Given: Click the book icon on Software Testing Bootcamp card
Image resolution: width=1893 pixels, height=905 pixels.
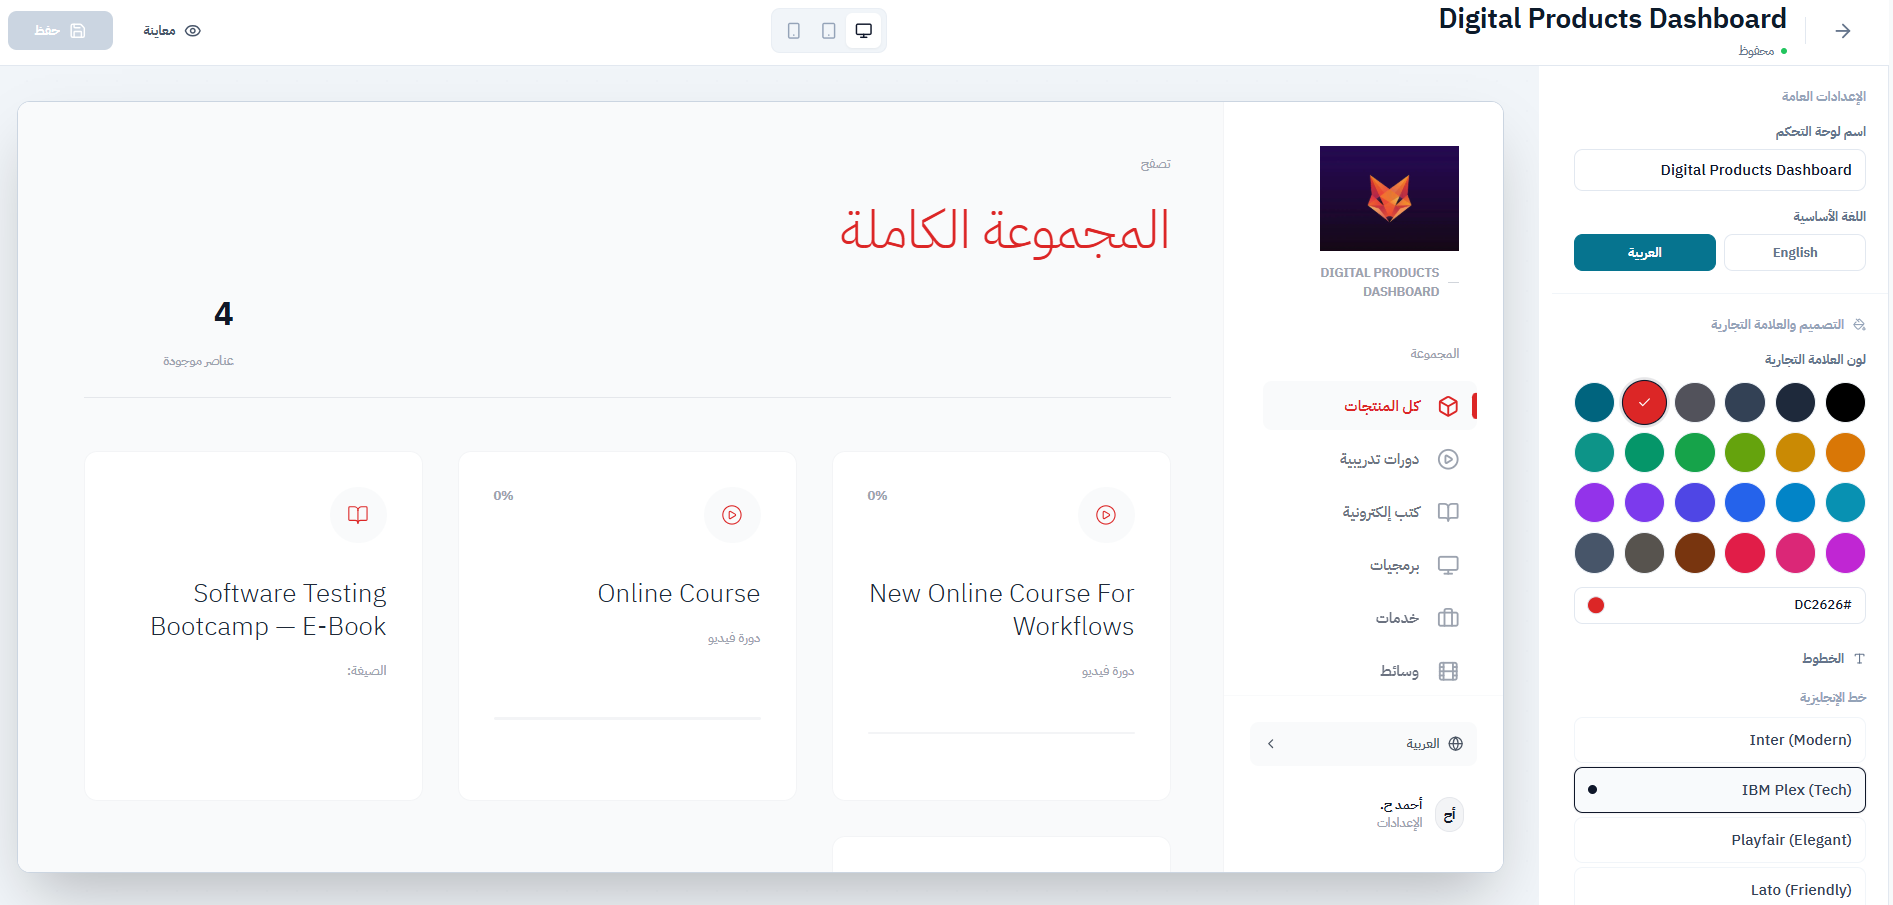Looking at the screenshot, I should tap(358, 515).
